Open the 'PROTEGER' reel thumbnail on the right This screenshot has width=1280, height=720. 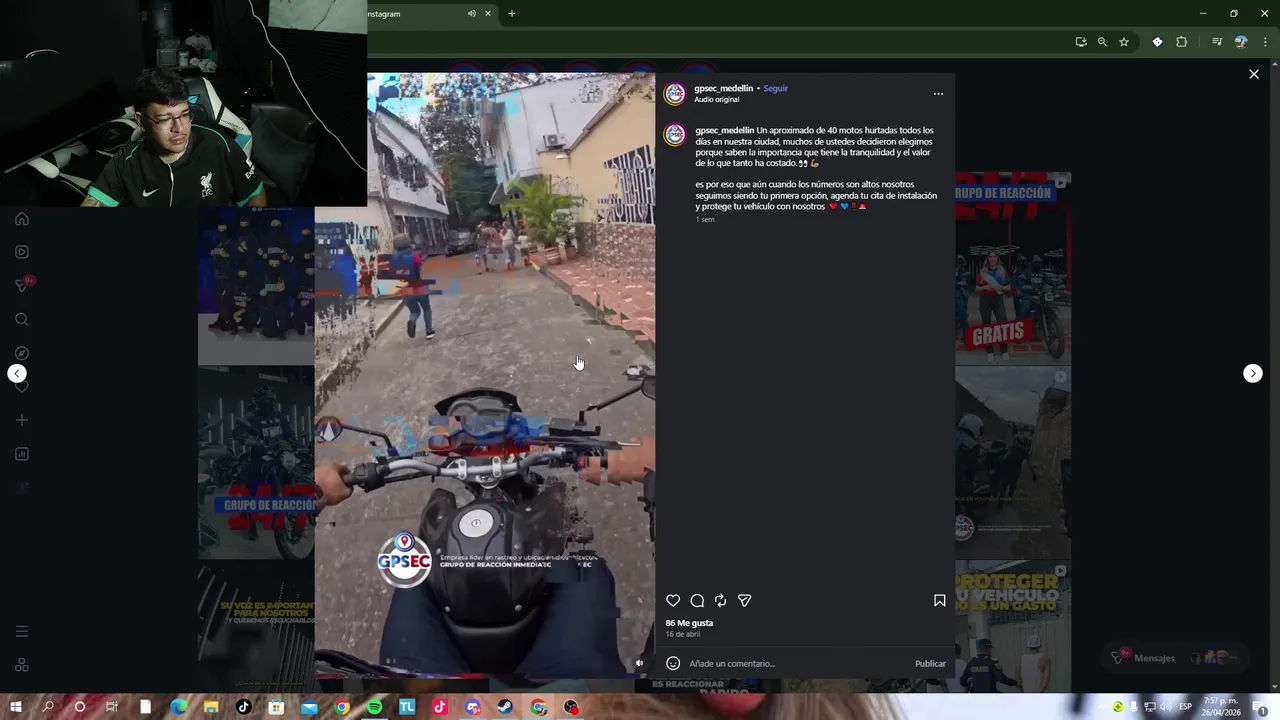(x=1013, y=627)
